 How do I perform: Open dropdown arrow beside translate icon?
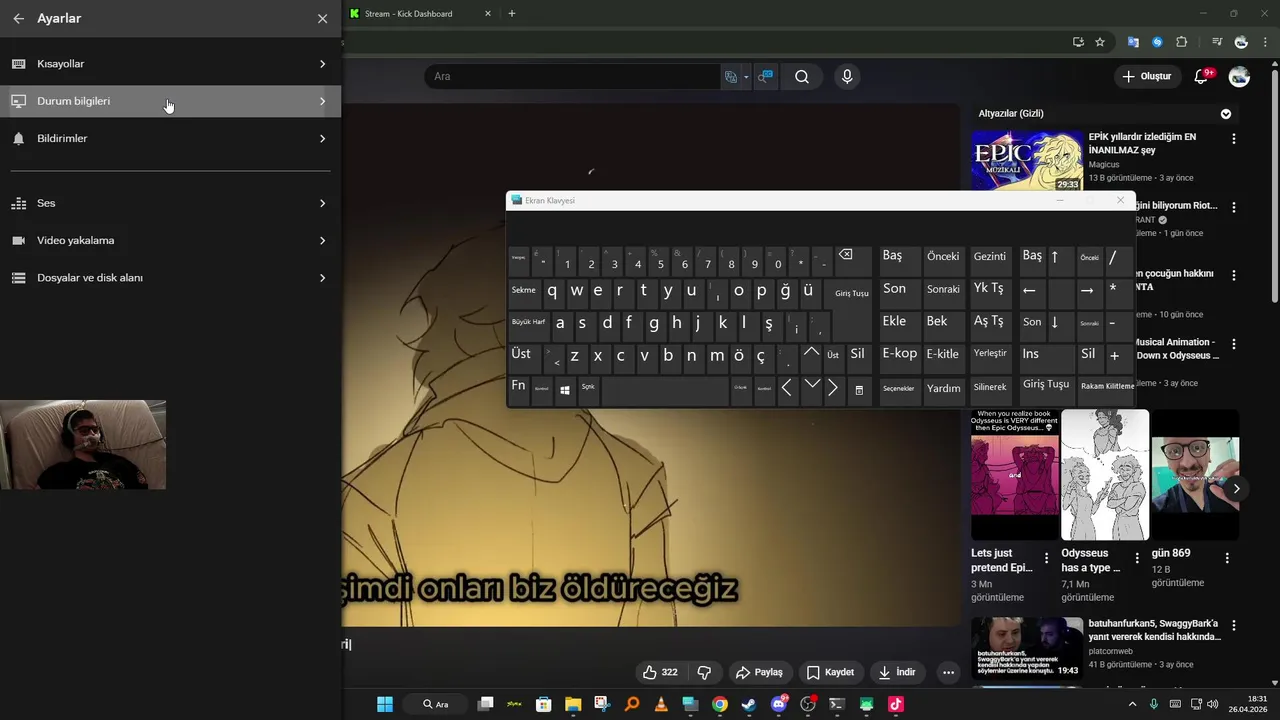tap(746, 77)
